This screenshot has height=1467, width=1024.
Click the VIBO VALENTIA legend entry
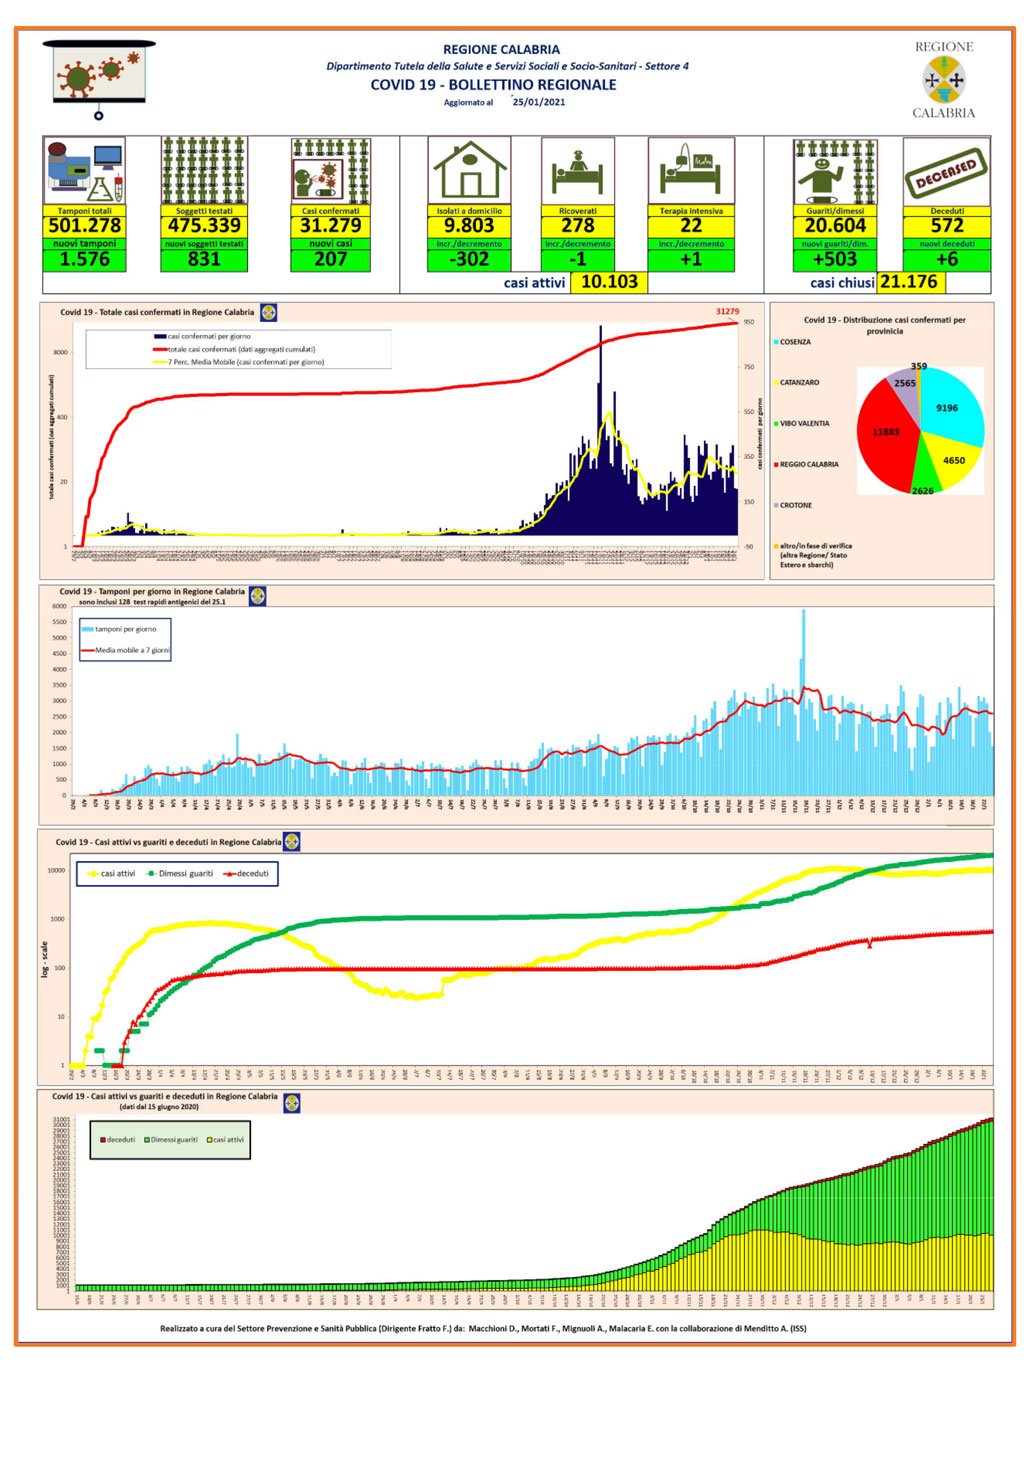[801, 424]
